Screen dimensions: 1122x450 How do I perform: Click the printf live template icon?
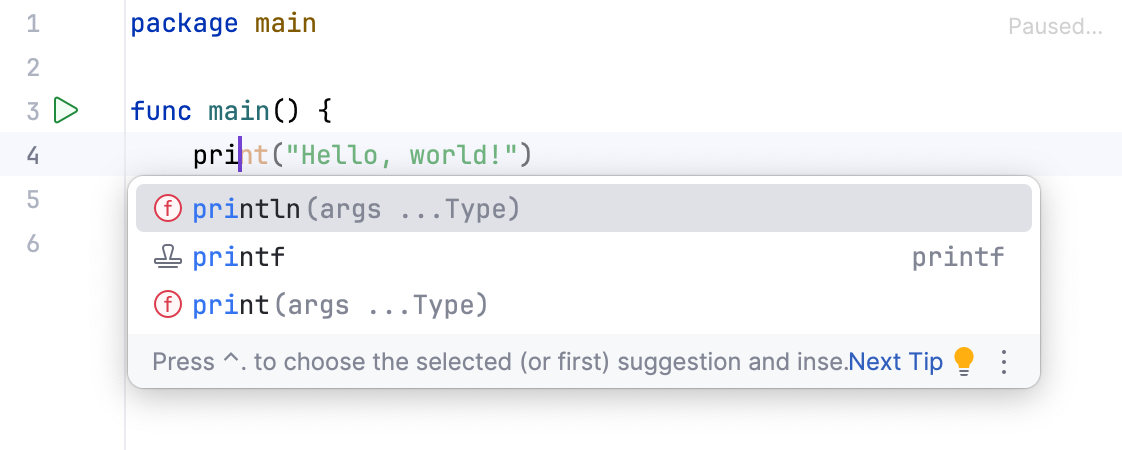coord(167,258)
